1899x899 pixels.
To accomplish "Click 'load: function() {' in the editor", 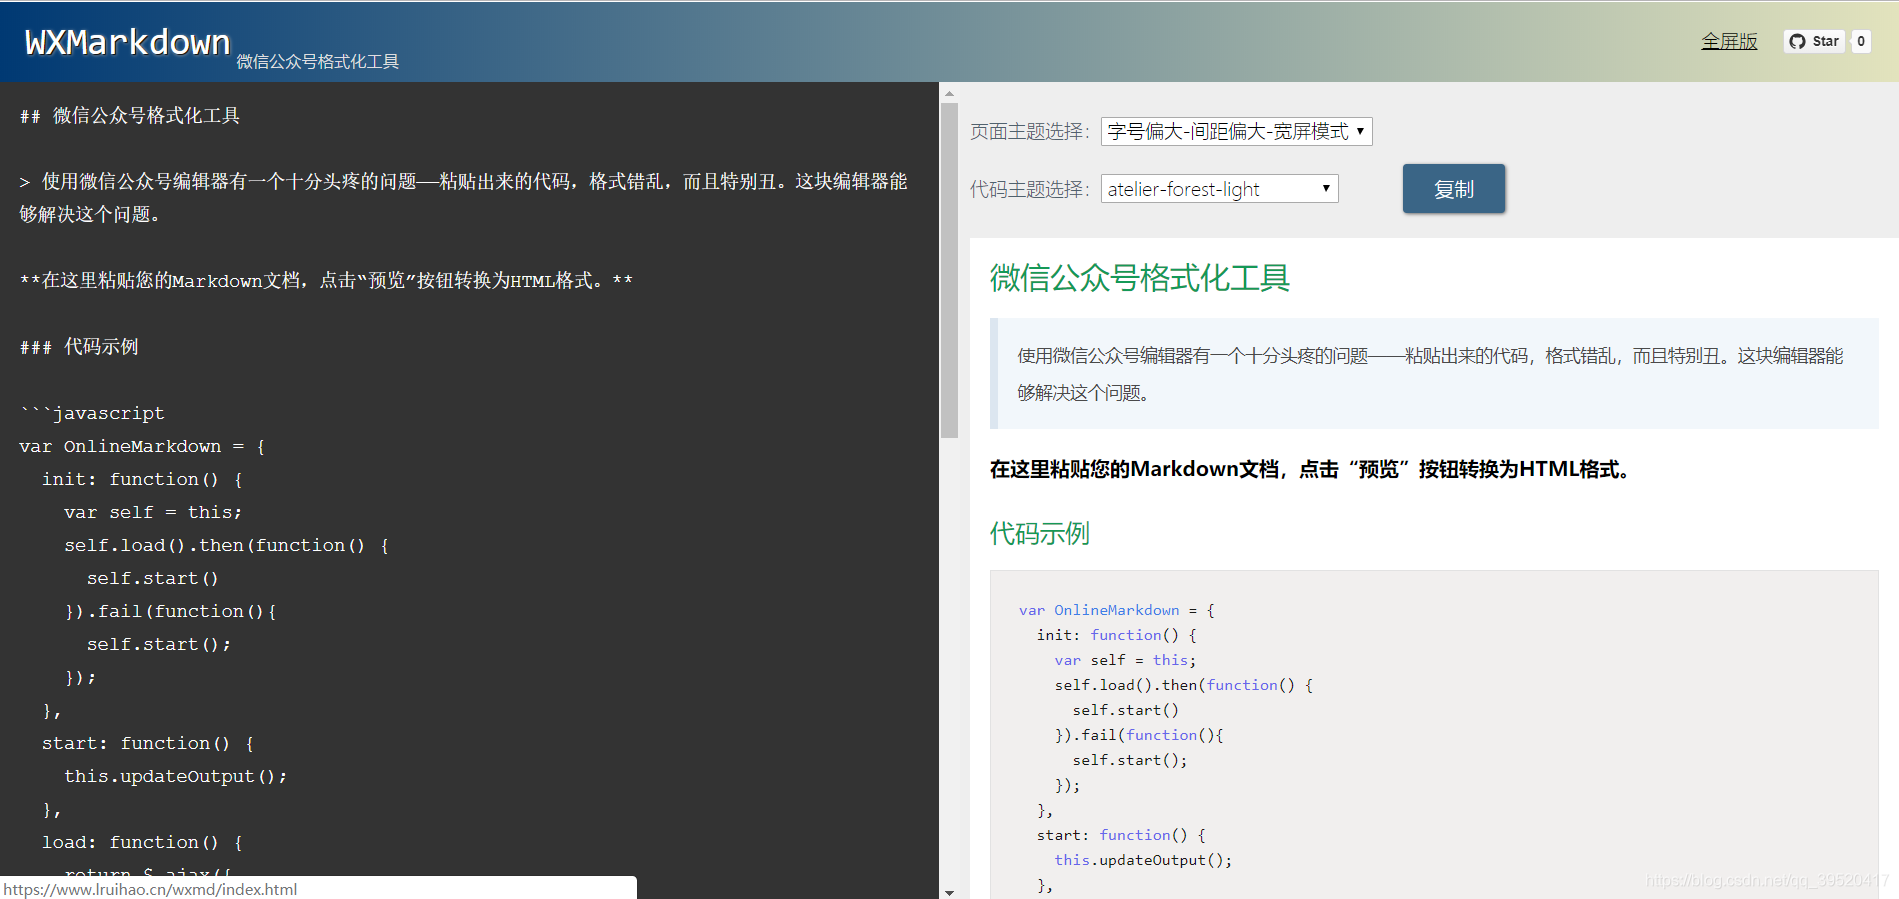I will [142, 842].
